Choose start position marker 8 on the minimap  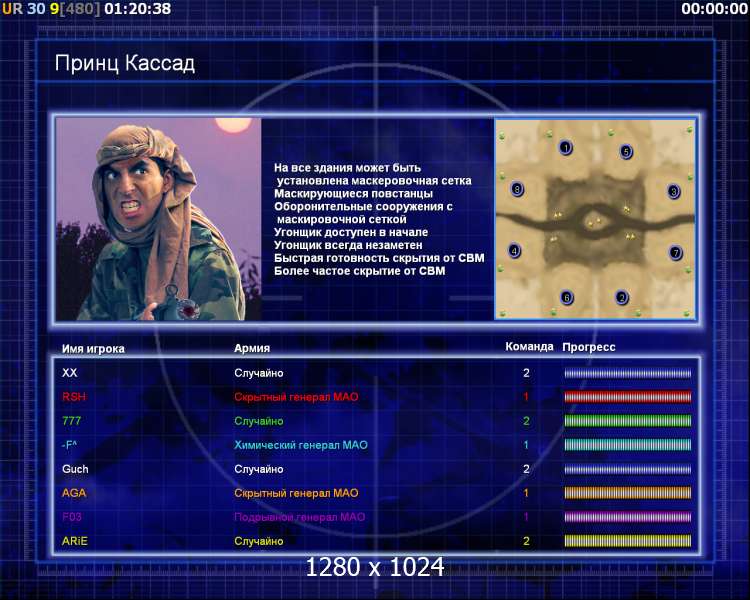pyautogui.click(x=517, y=189)
